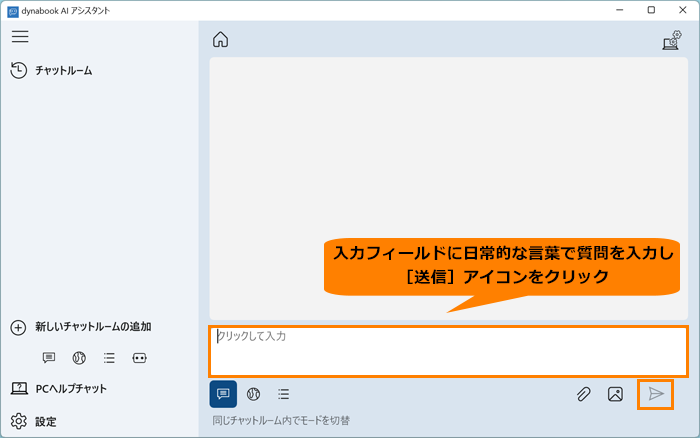Click the home icon
This screenshot has height=438, width=700.
(x=220, y=39)
